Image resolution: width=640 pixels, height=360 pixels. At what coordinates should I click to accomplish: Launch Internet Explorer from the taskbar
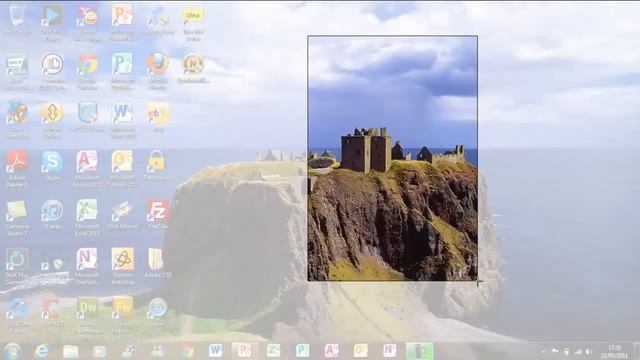42,351
